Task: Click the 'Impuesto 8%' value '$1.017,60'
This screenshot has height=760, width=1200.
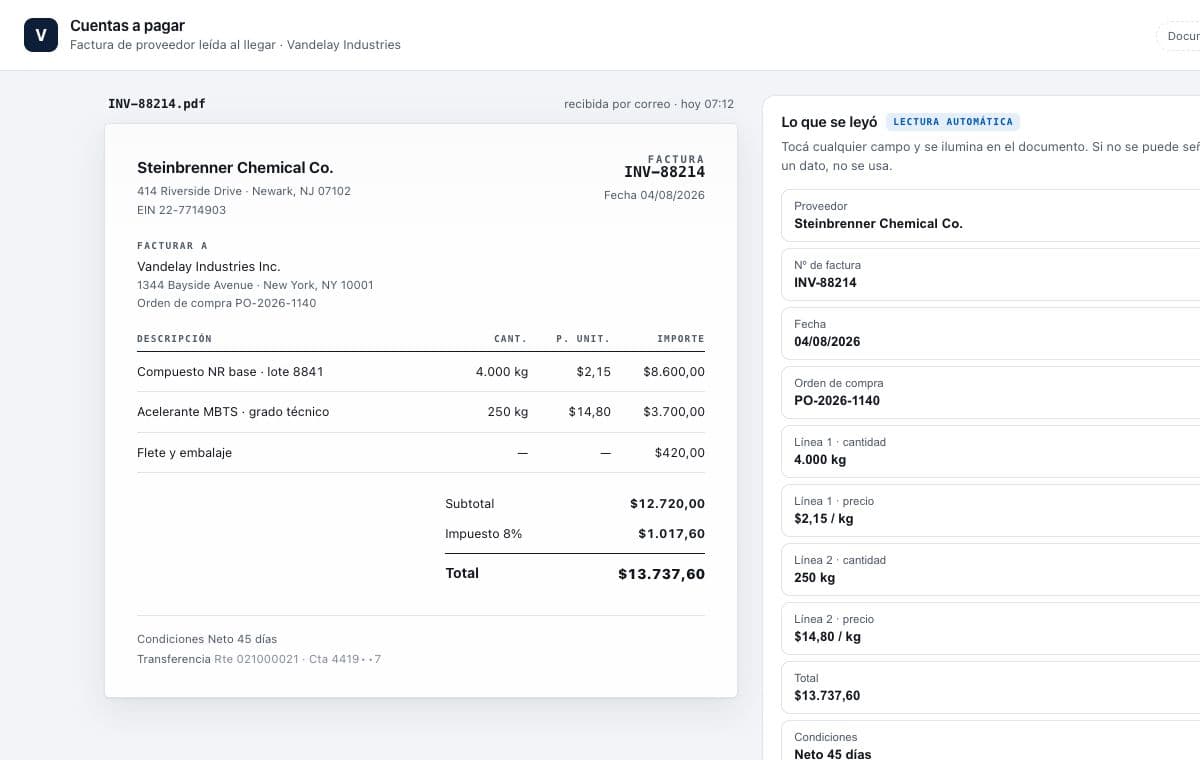Action: 671,534
